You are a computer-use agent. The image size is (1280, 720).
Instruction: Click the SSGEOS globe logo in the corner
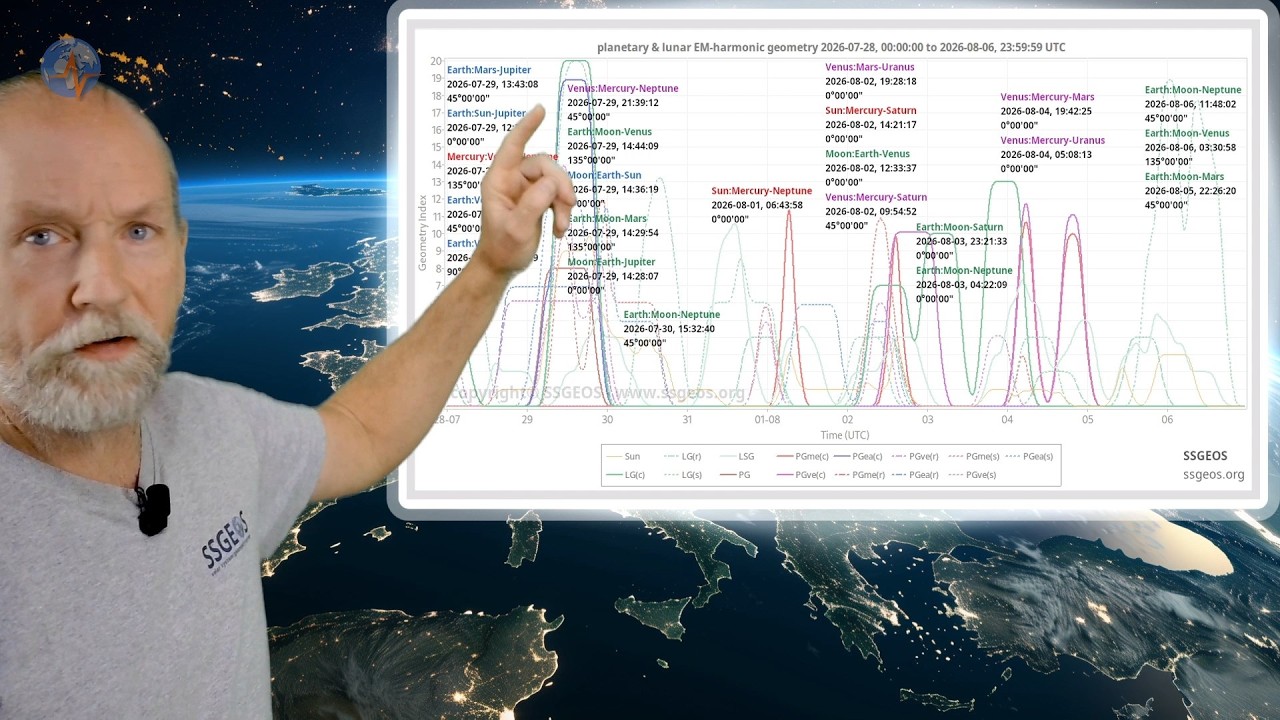pyautogui.click(x=70, y=68)
